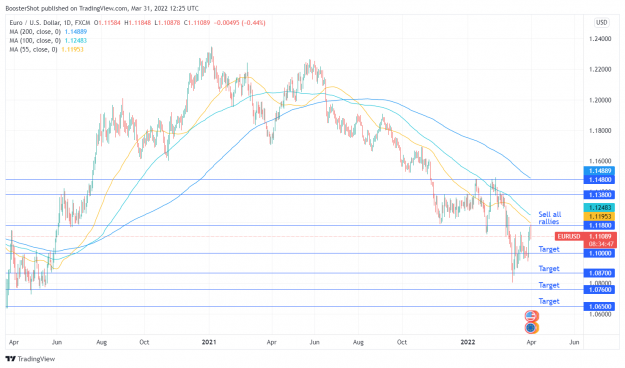Click the red 1.11089 last price tag

click(x=599, y=236)
